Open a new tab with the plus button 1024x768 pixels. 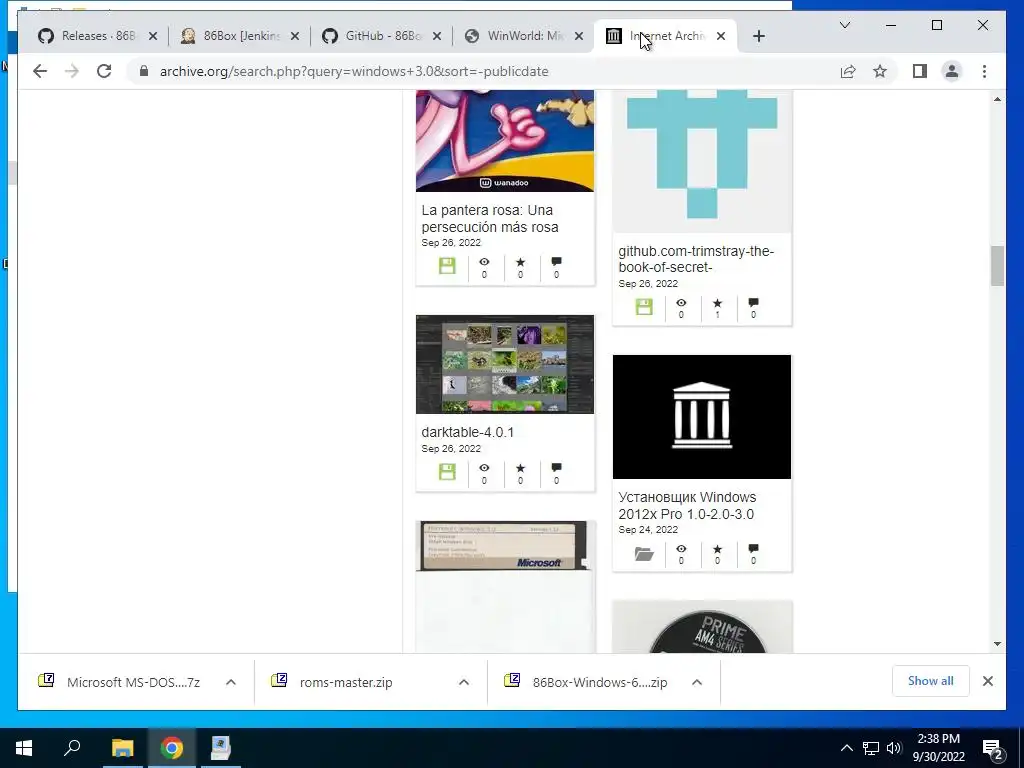[x=758, y=36]
